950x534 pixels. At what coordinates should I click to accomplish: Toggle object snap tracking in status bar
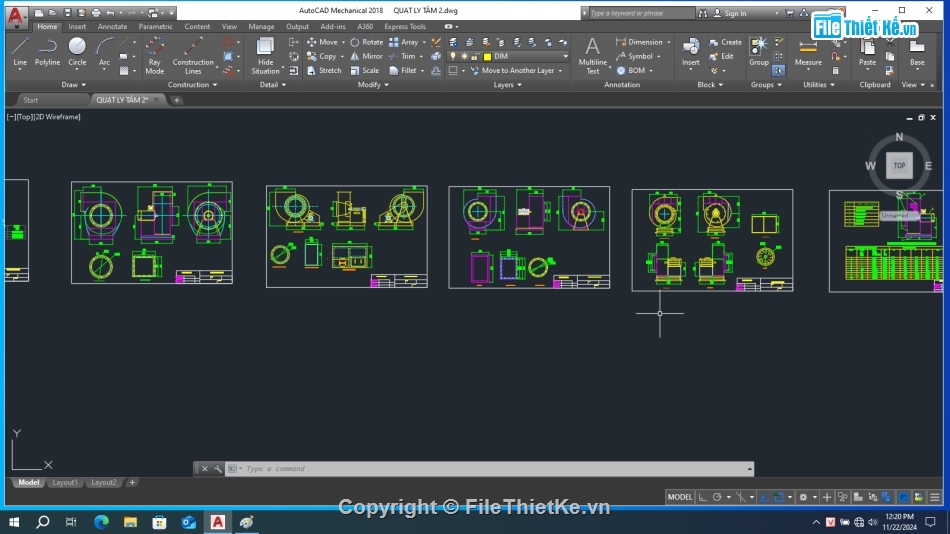tap(764, 497)
